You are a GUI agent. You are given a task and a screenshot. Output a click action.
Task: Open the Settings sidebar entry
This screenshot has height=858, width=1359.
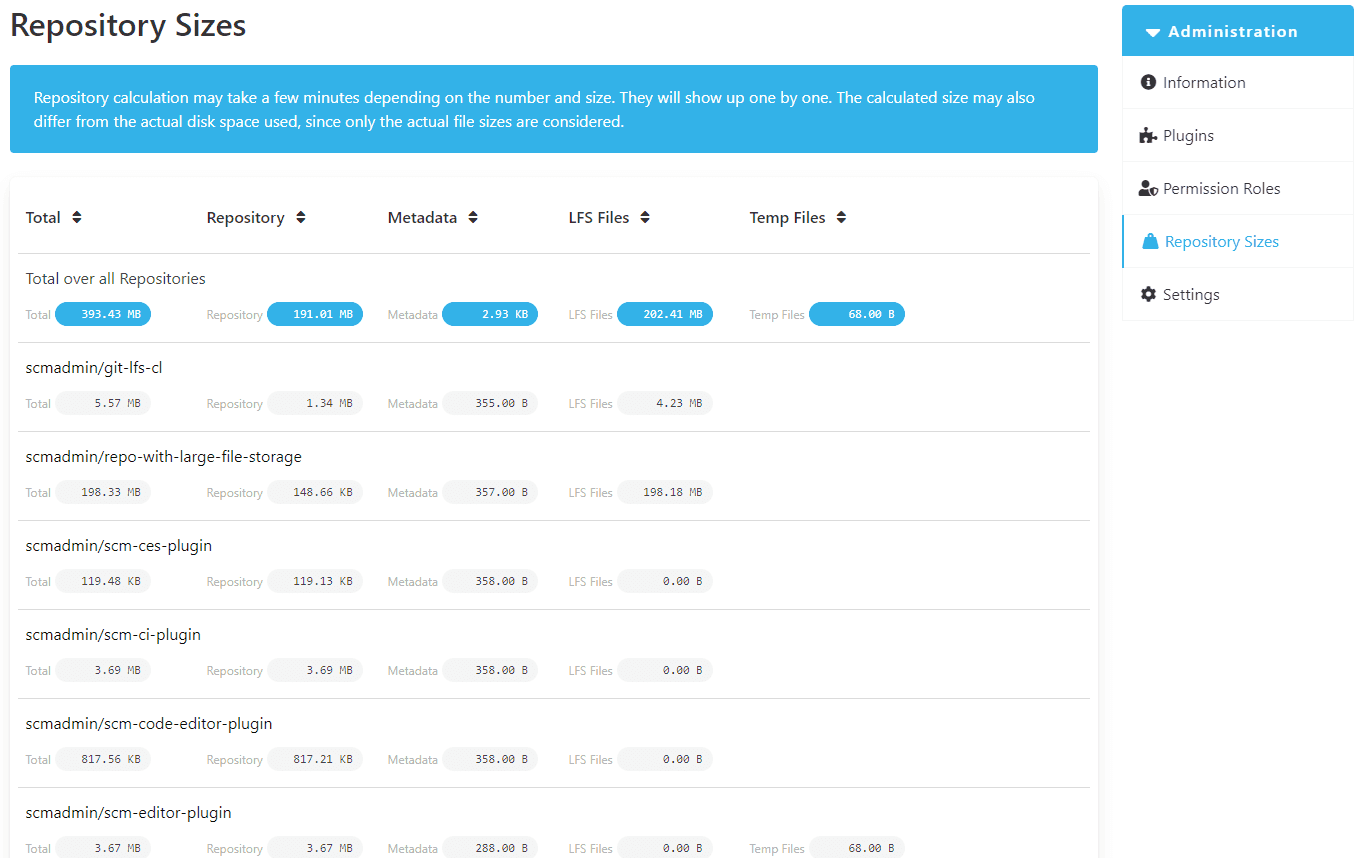[1192, 294]
